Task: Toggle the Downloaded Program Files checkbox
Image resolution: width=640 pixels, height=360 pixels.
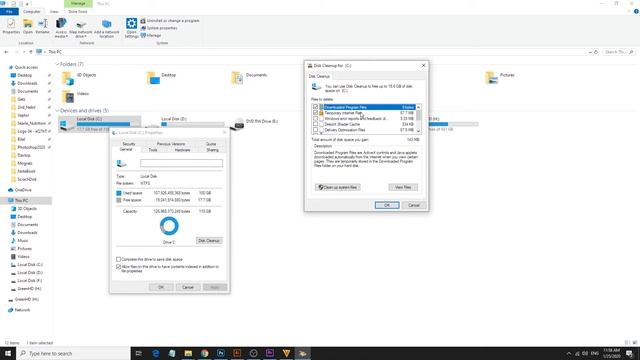Action: point(316,107)
